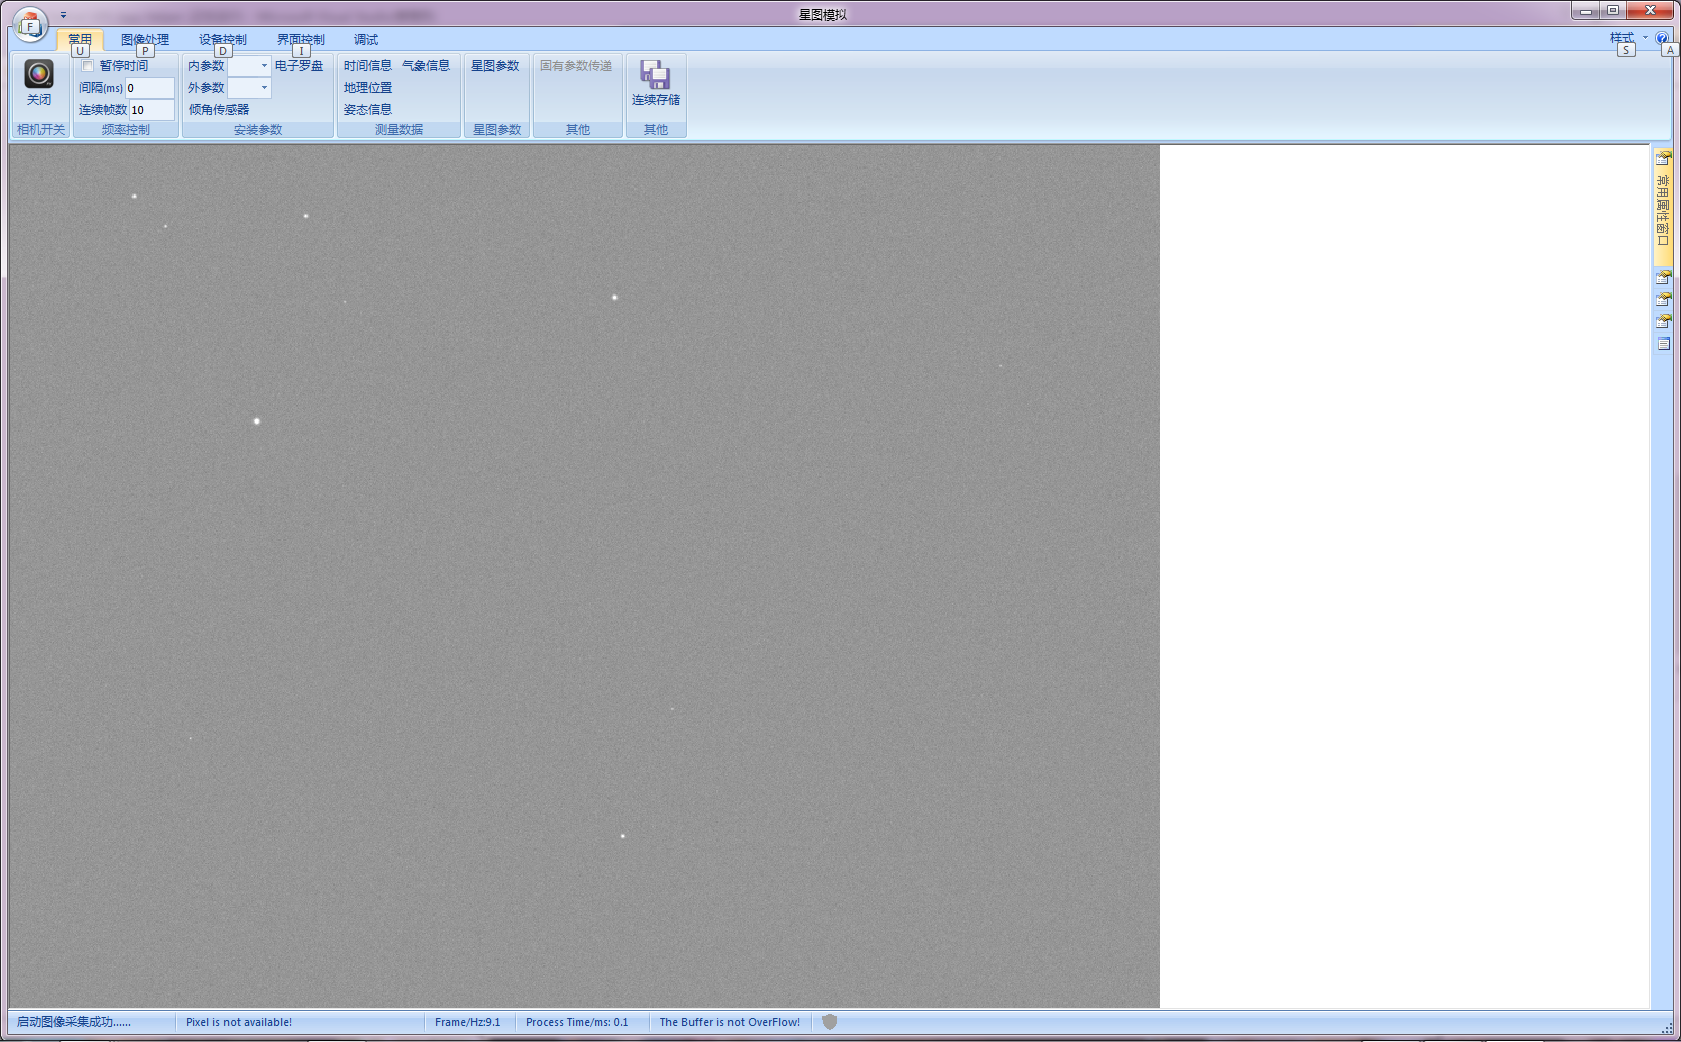Switch to the 调试 ribbon tab
The image size is (1681, 1042).
point(366,40)
